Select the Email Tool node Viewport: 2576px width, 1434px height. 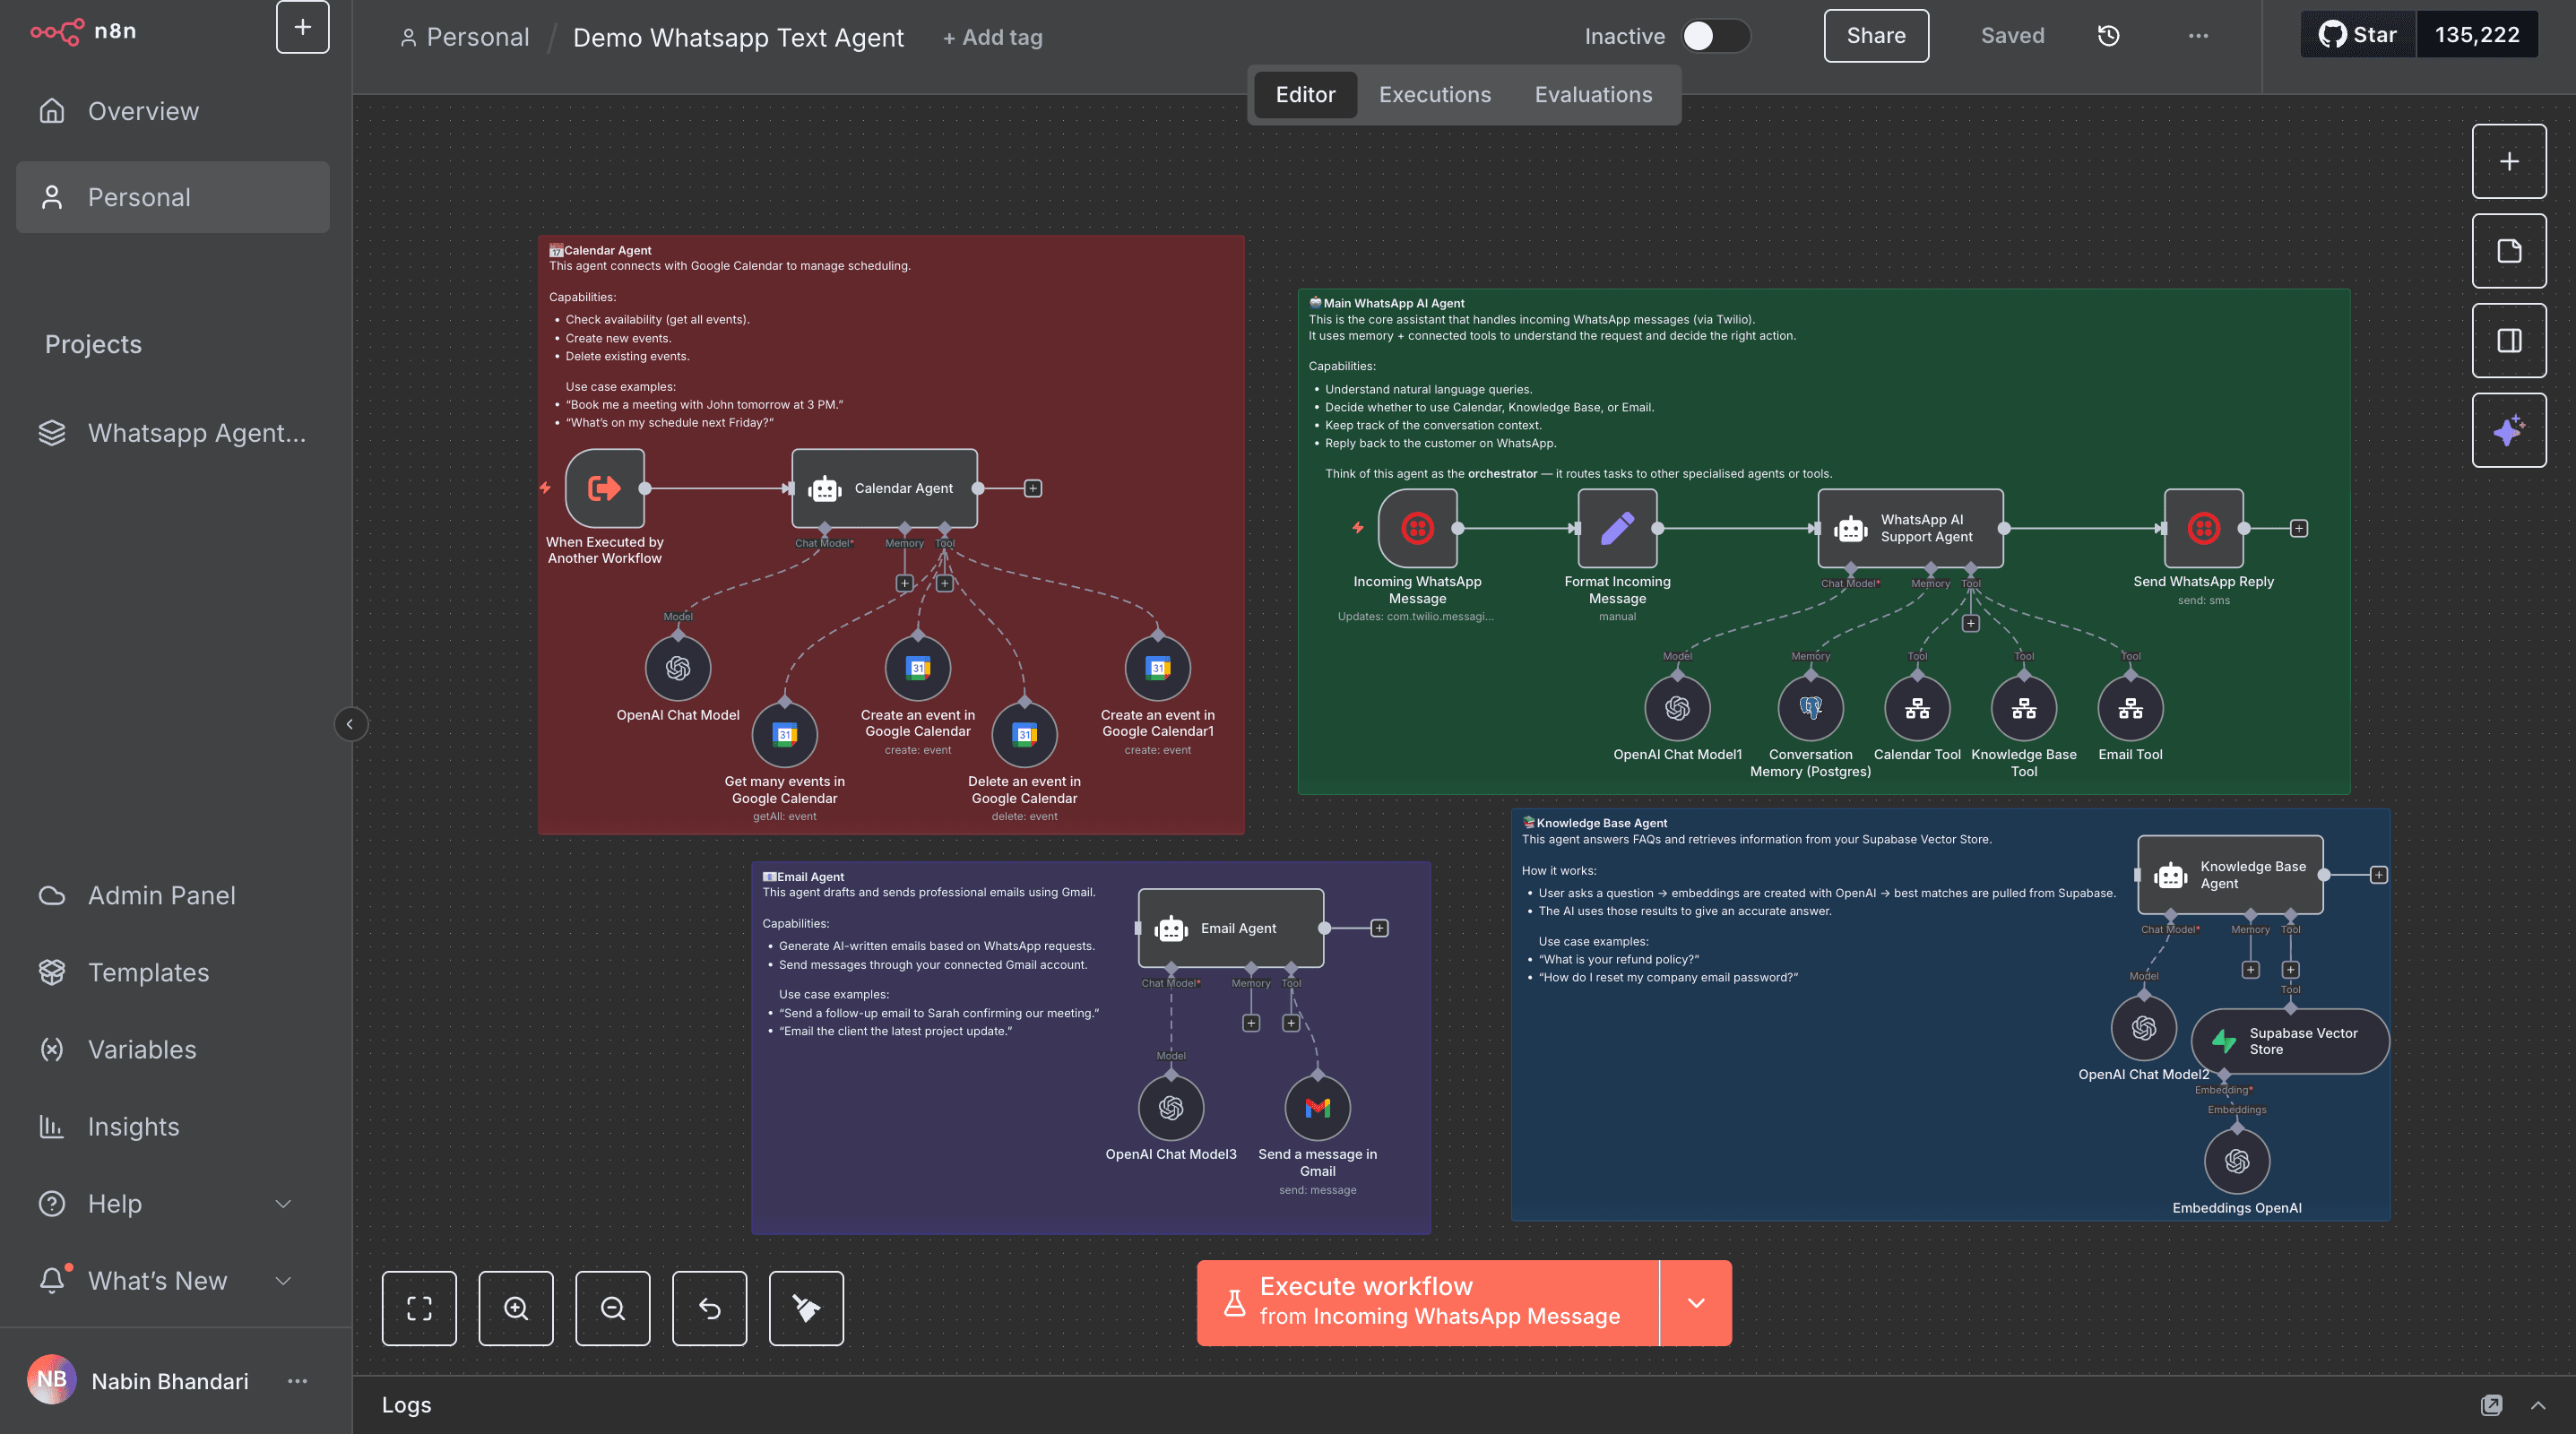click(x=2130, y=708)
